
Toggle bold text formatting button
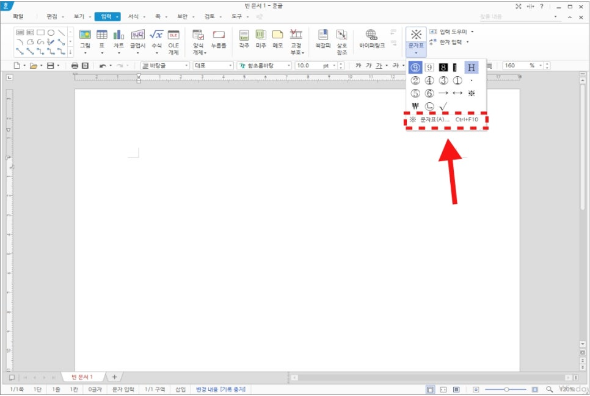pyautogui.click(x=358, y=65)
